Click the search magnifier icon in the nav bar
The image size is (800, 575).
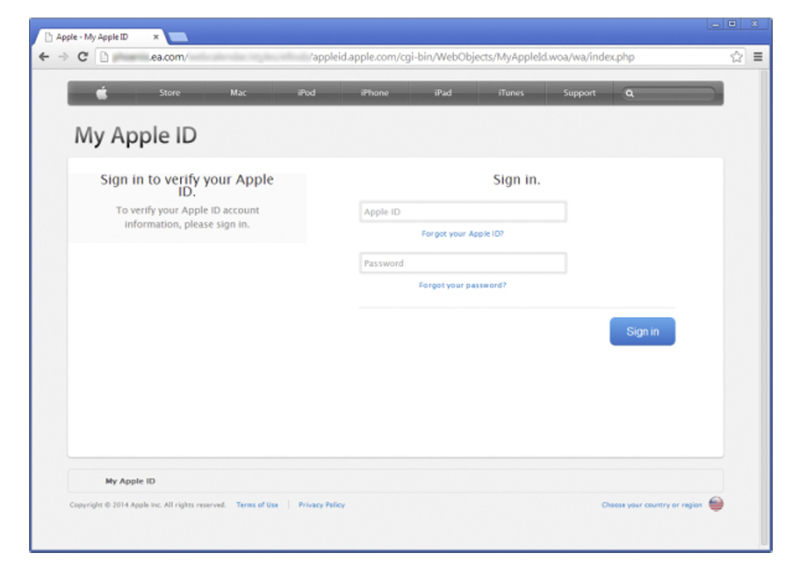[630, 93]
